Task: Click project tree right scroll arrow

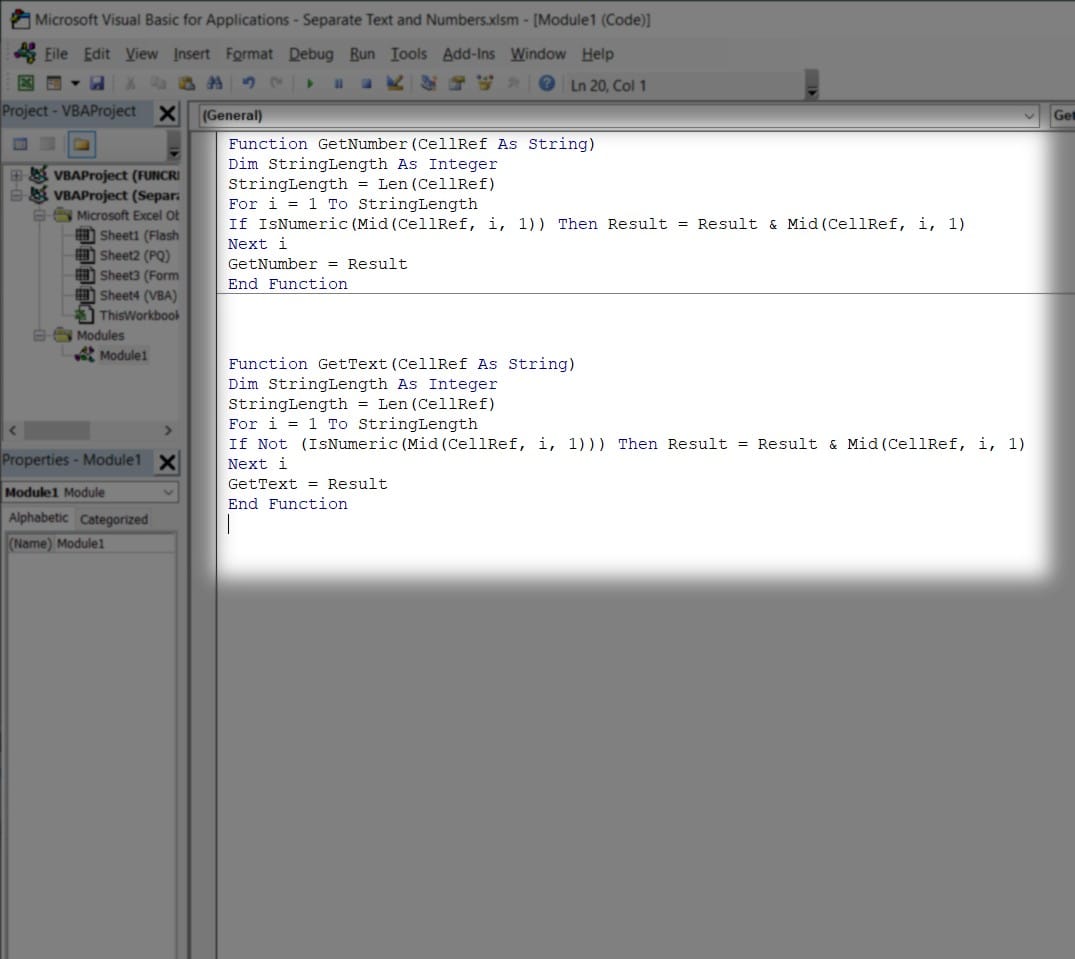Action: point(168,430)
